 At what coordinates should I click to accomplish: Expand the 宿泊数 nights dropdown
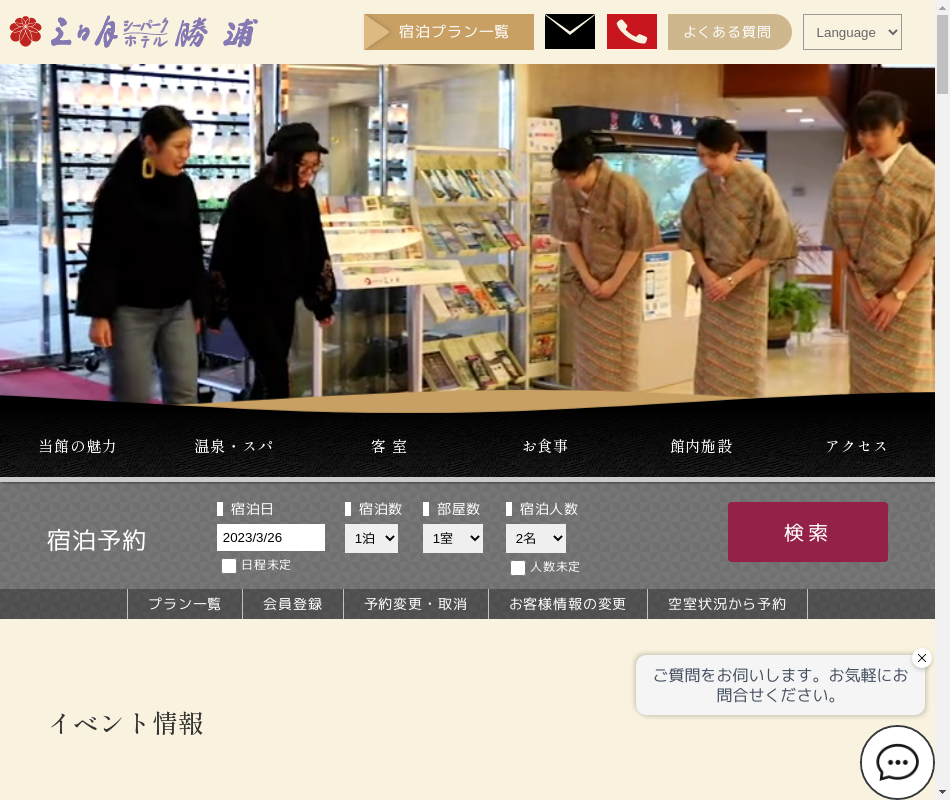click(371, 538)
